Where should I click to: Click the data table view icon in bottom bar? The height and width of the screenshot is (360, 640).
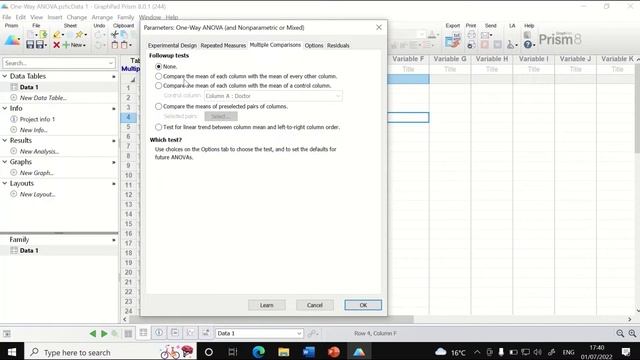[x=143, y=333]
